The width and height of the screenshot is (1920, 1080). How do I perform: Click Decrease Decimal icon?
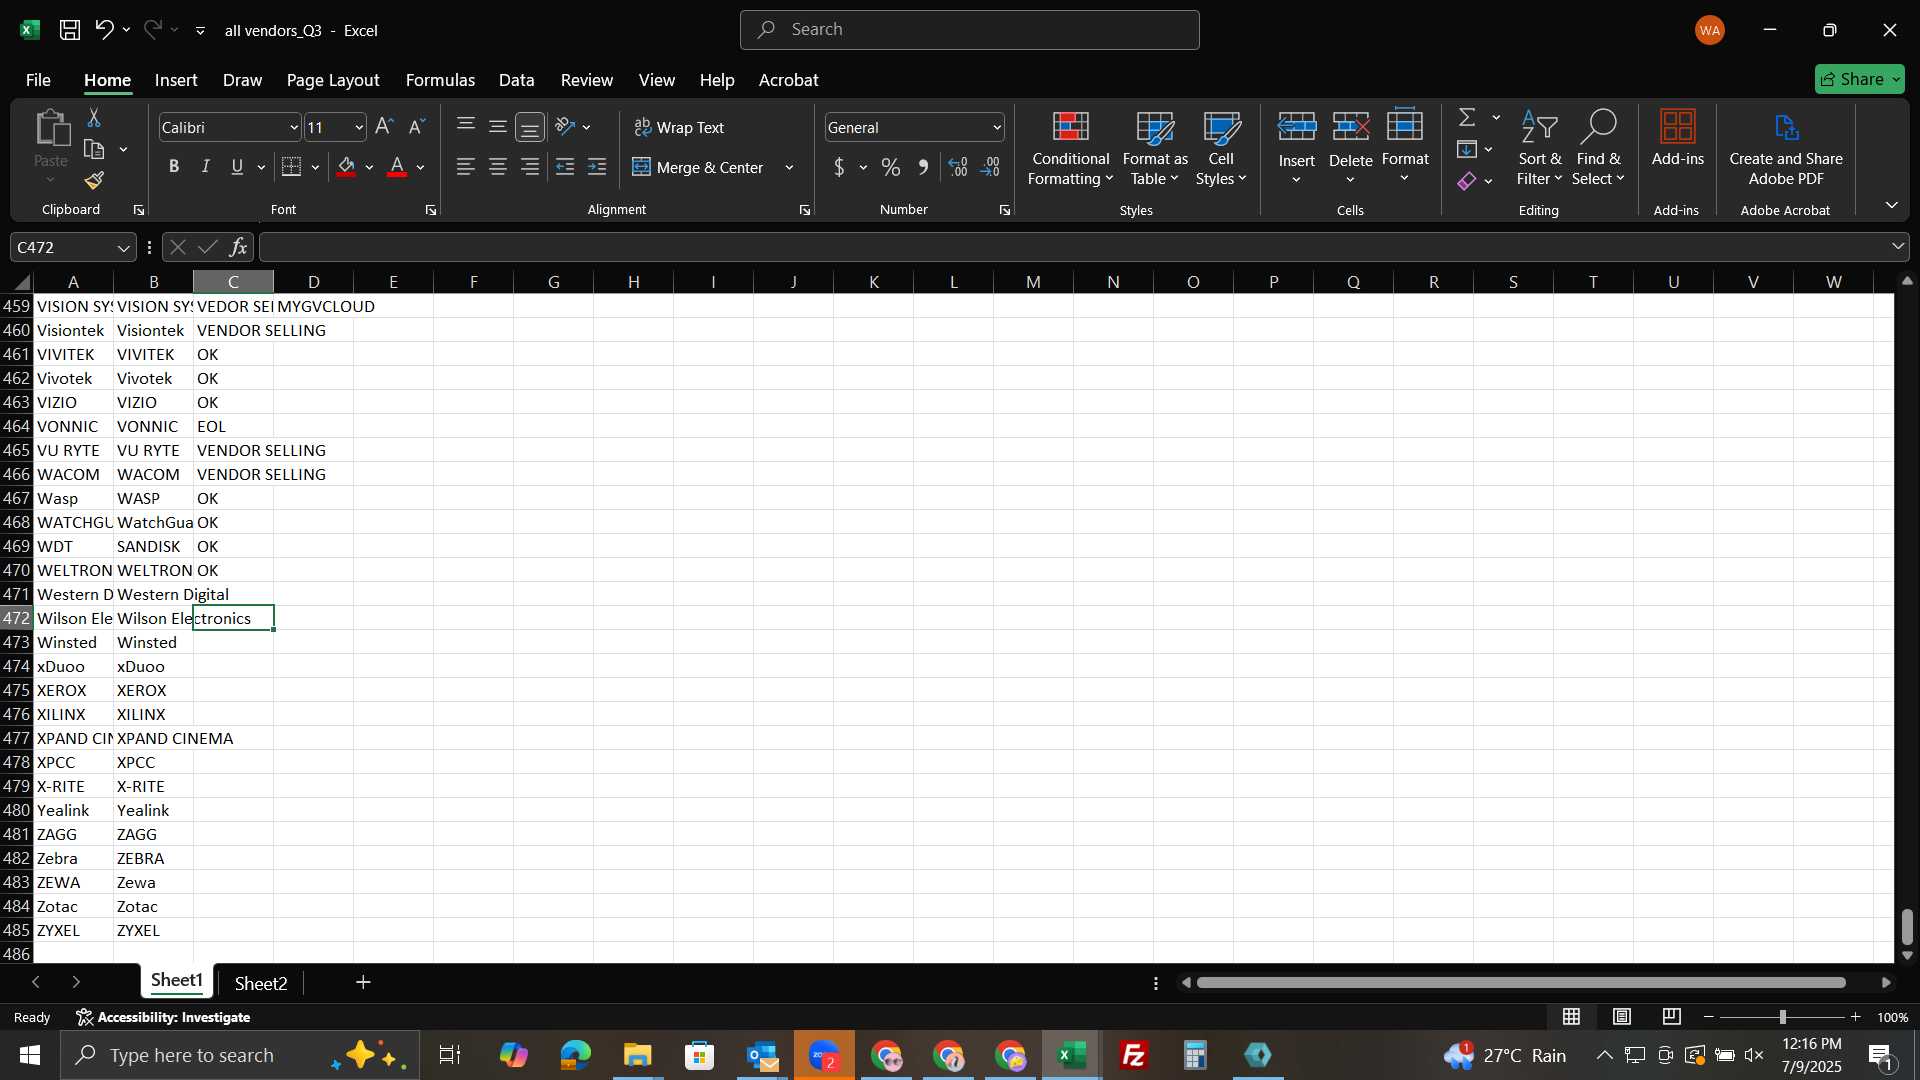click(x=991, y=167)
